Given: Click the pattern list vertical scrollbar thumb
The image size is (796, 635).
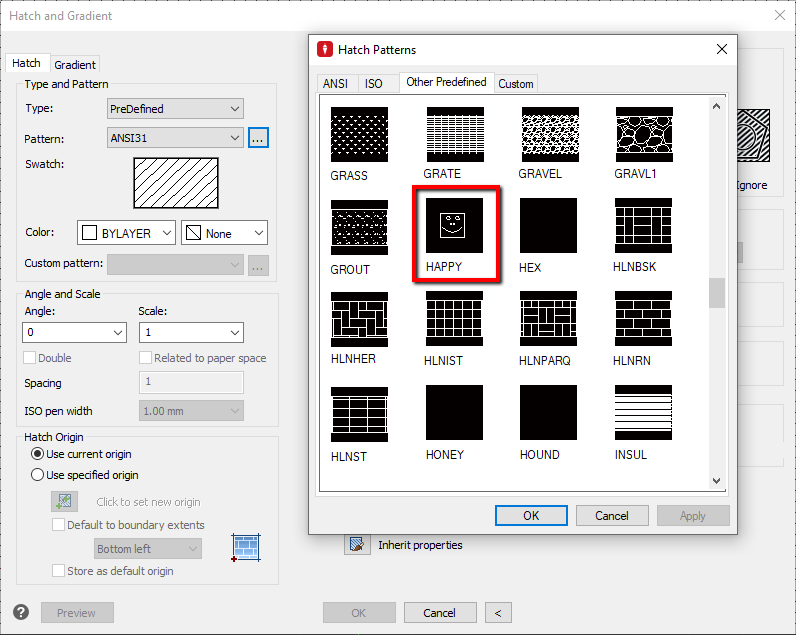Looking at the screenshot, I should [716, 293].
